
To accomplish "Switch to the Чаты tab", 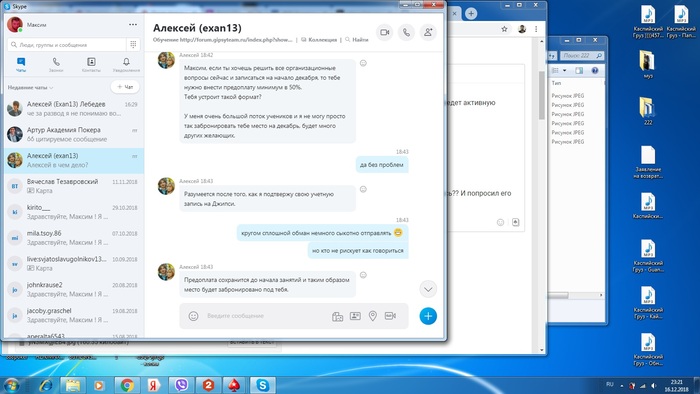I will point(21,65).
